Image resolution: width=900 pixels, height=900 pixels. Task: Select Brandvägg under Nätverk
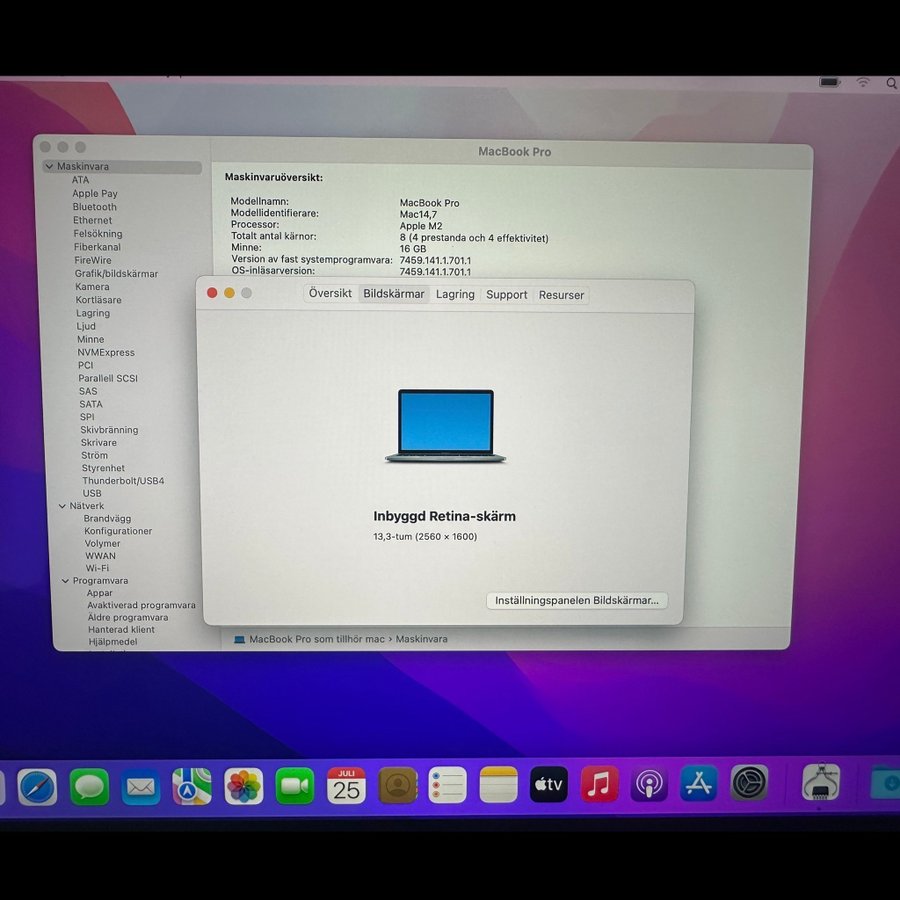(107, 518)
